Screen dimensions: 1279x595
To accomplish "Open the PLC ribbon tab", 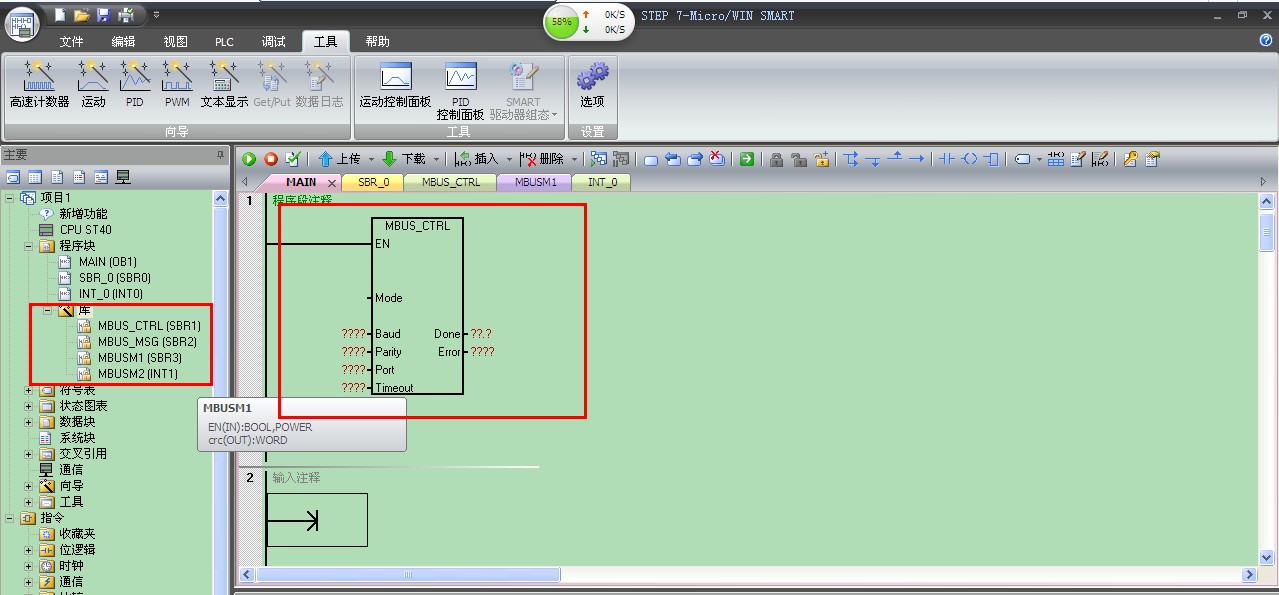I will (224, 41).
